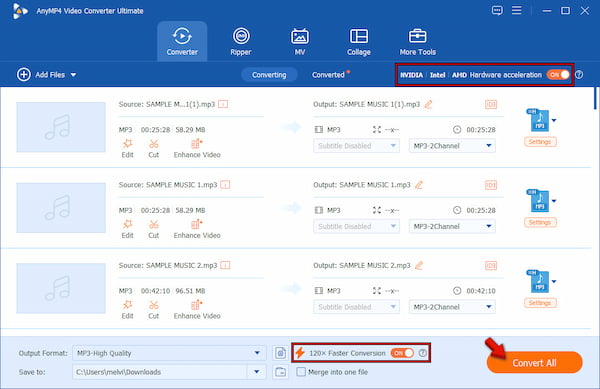Cut the SAMPLE MUSIC 1.mp3 file

click(x=153, y=229)
